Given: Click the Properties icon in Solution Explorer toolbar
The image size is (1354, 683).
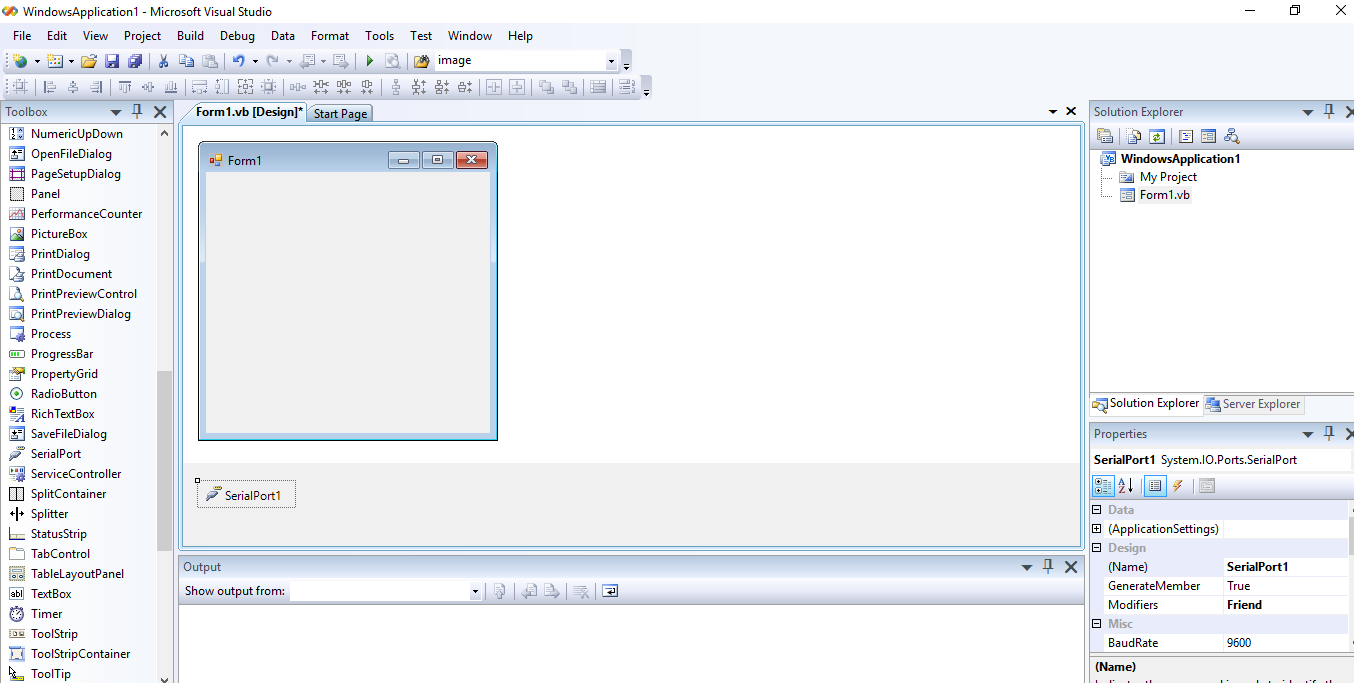Looking at the screenshot, I should coord(1105,136).
